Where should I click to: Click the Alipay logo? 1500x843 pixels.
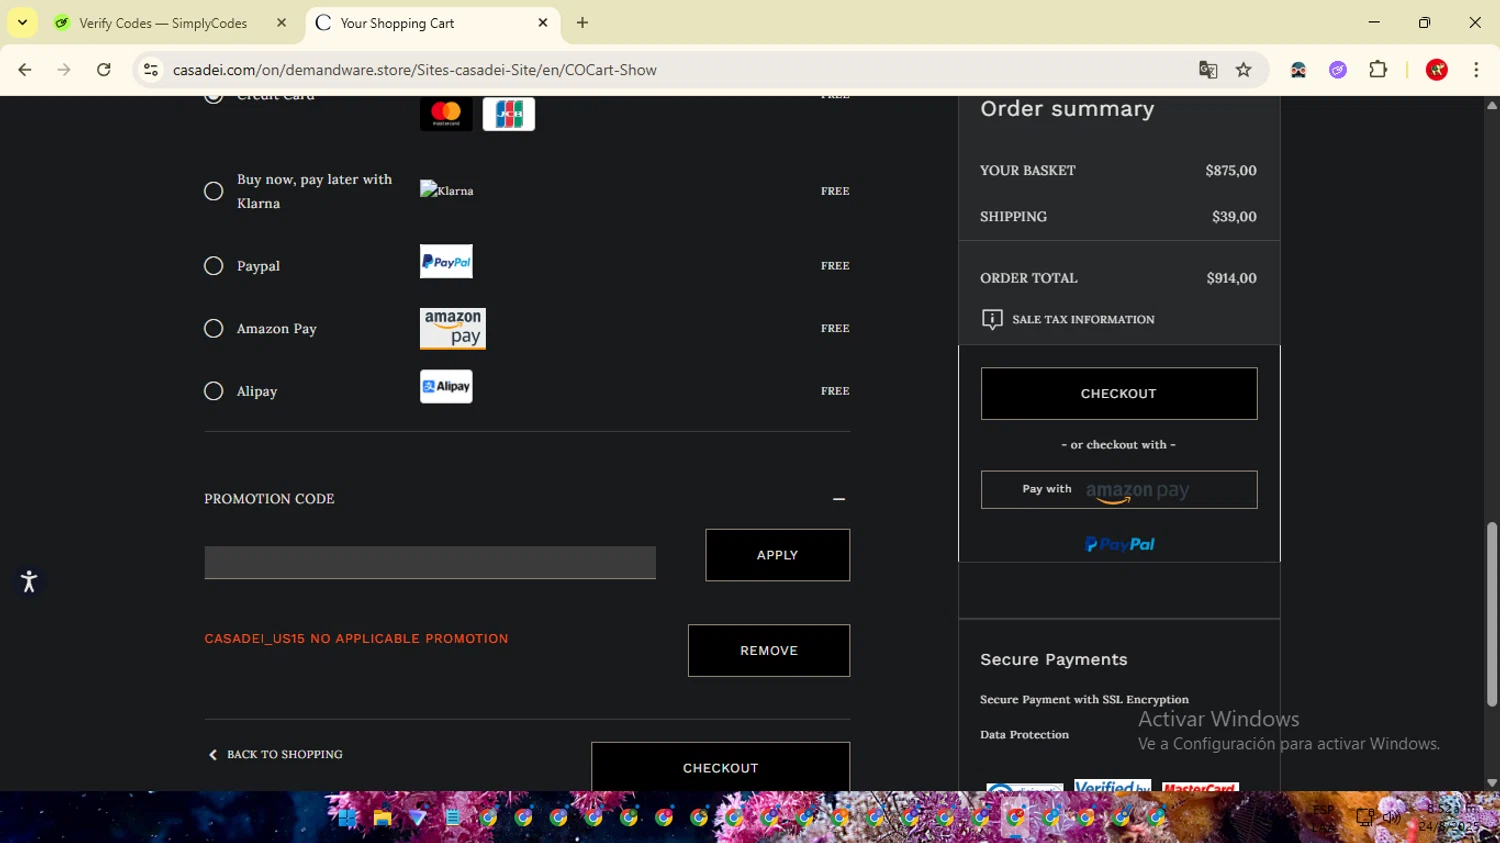click(x=446, y=387)
